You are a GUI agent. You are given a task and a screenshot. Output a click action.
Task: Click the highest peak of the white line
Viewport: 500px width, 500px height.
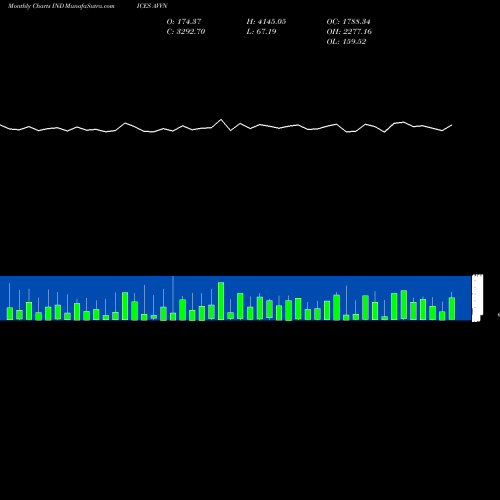pos(221,120)
